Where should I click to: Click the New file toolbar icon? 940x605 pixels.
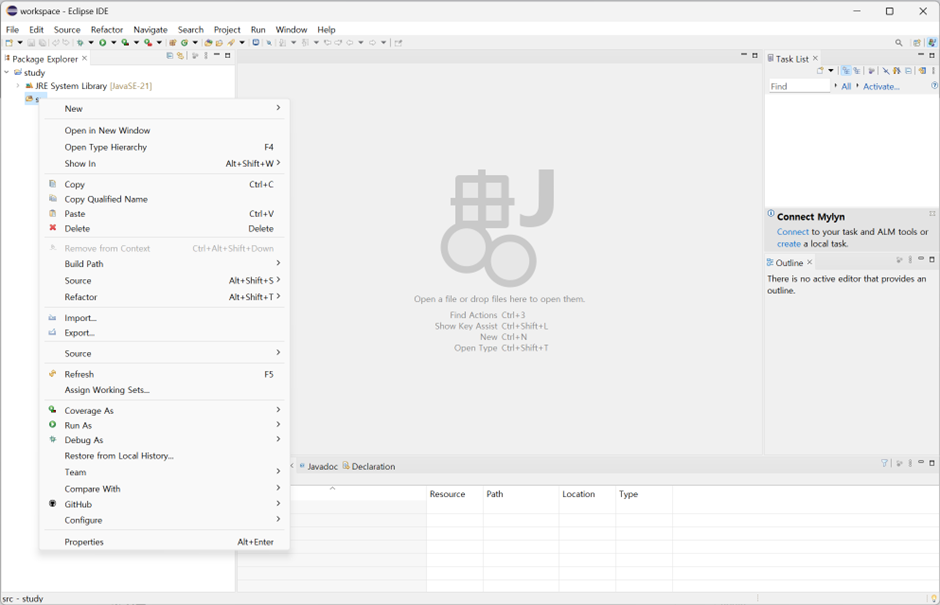point(9,43)
